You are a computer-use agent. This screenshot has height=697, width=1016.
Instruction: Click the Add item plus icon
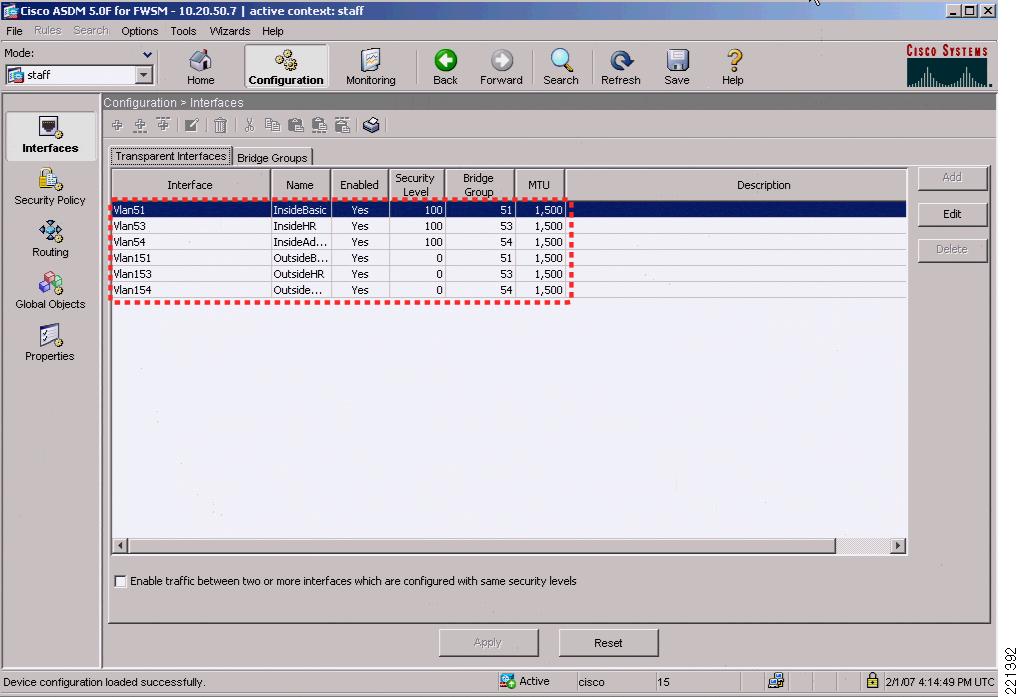pyautogui.click(x=117, y=125)
